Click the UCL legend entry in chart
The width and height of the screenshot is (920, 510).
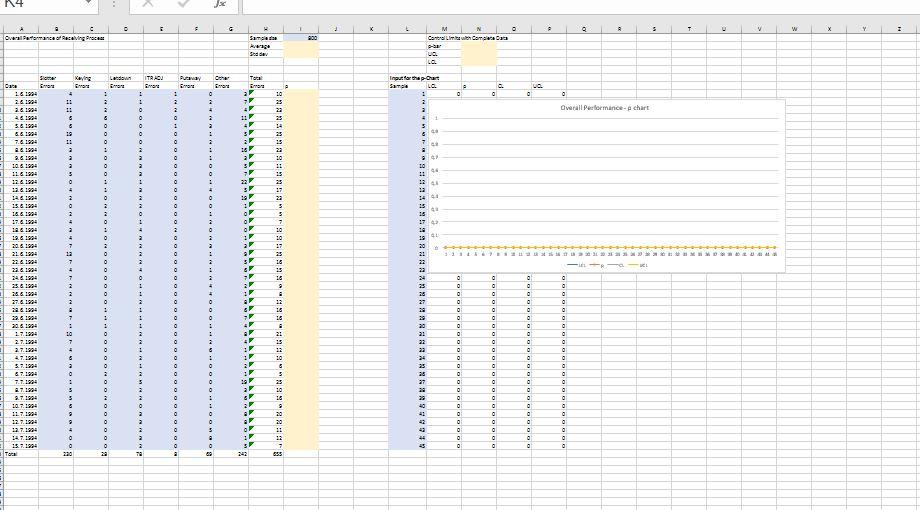click(638, 265)
